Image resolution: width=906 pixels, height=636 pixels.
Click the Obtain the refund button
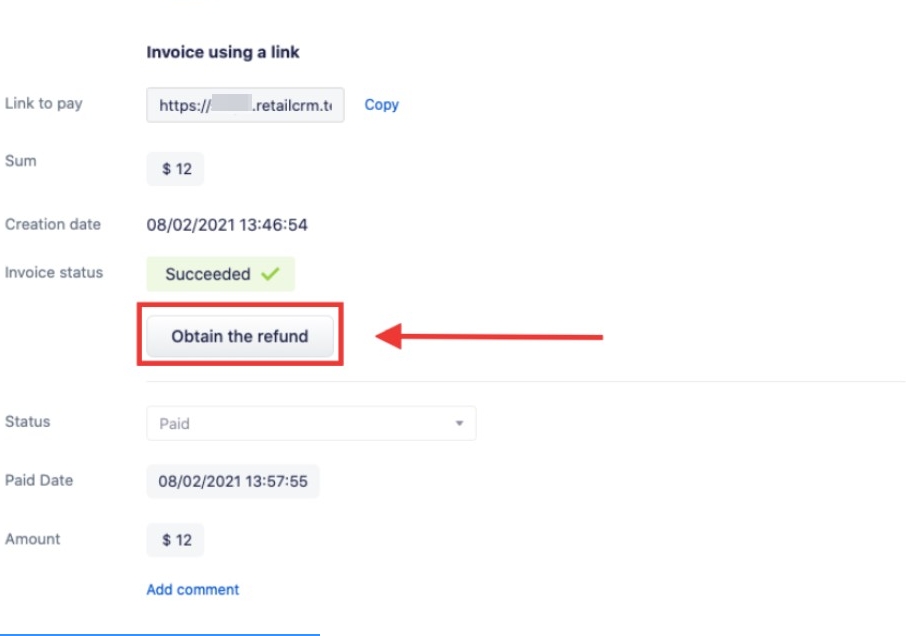(x=240, y=336)
